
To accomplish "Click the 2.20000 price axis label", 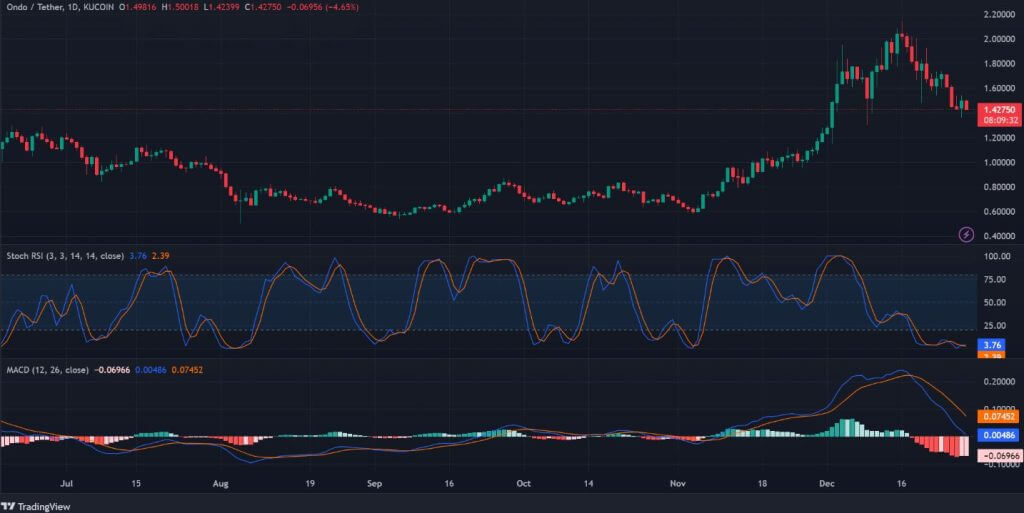I will click(x=999, y=14).
